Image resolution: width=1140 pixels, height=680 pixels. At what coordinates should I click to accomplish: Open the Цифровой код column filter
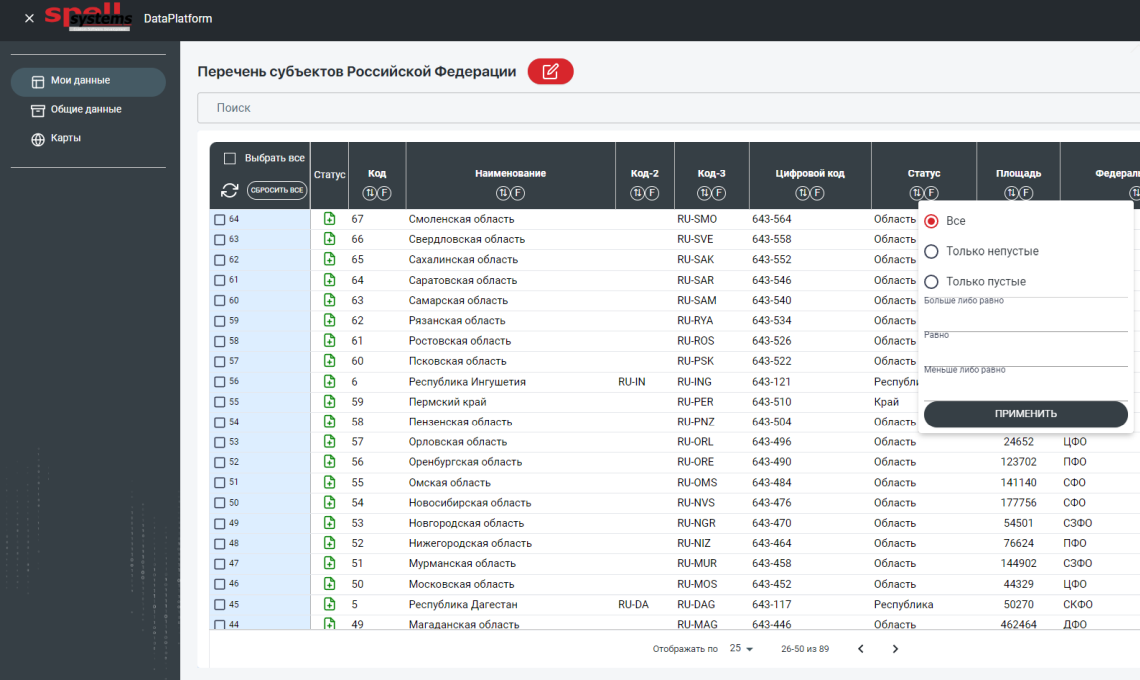click(816, 193)
